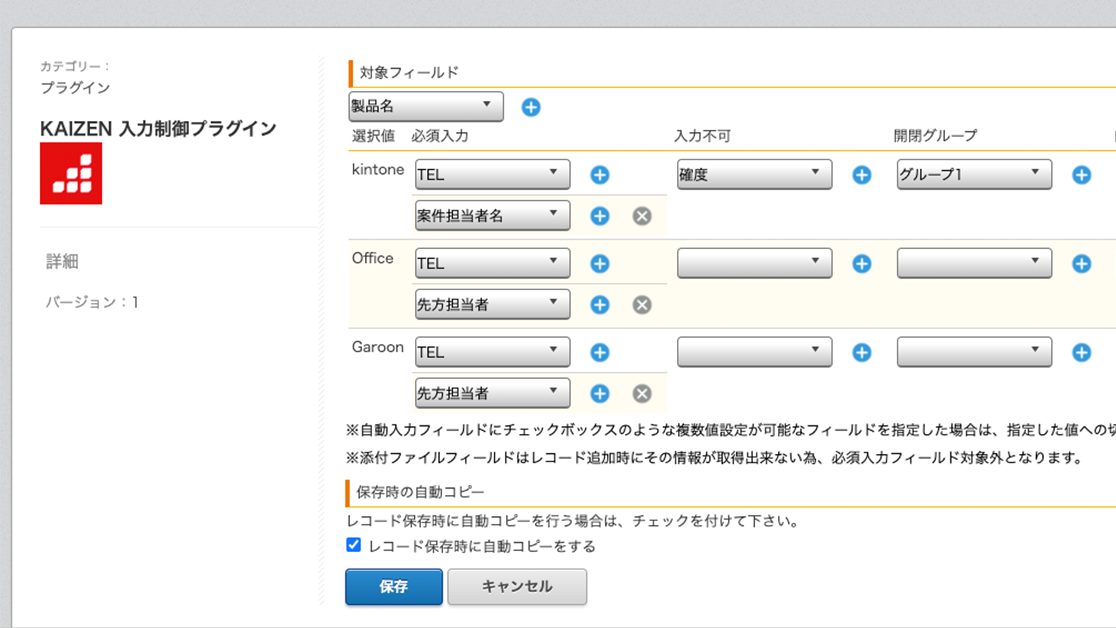The height and width of the screenshot is (628, 1116).
Task: Click the 必須入力 column header
Action: point(440,136)
